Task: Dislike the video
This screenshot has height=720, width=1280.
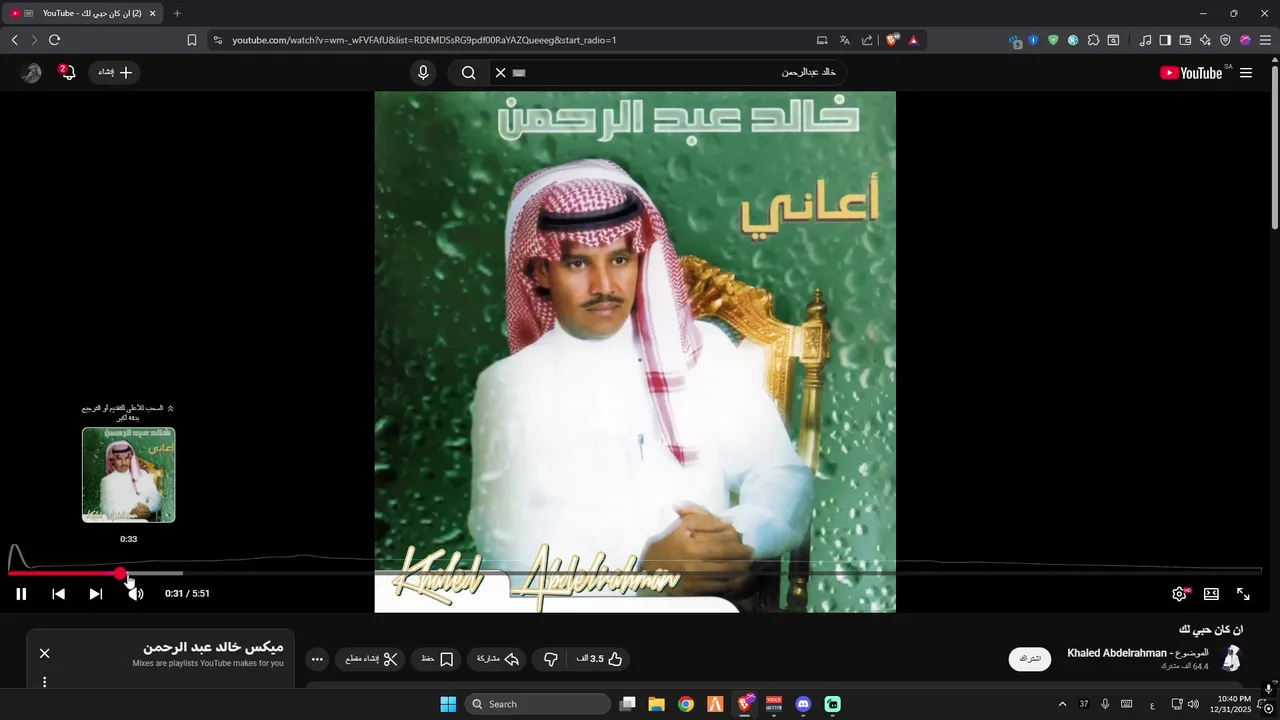Action: pos(550,659)
